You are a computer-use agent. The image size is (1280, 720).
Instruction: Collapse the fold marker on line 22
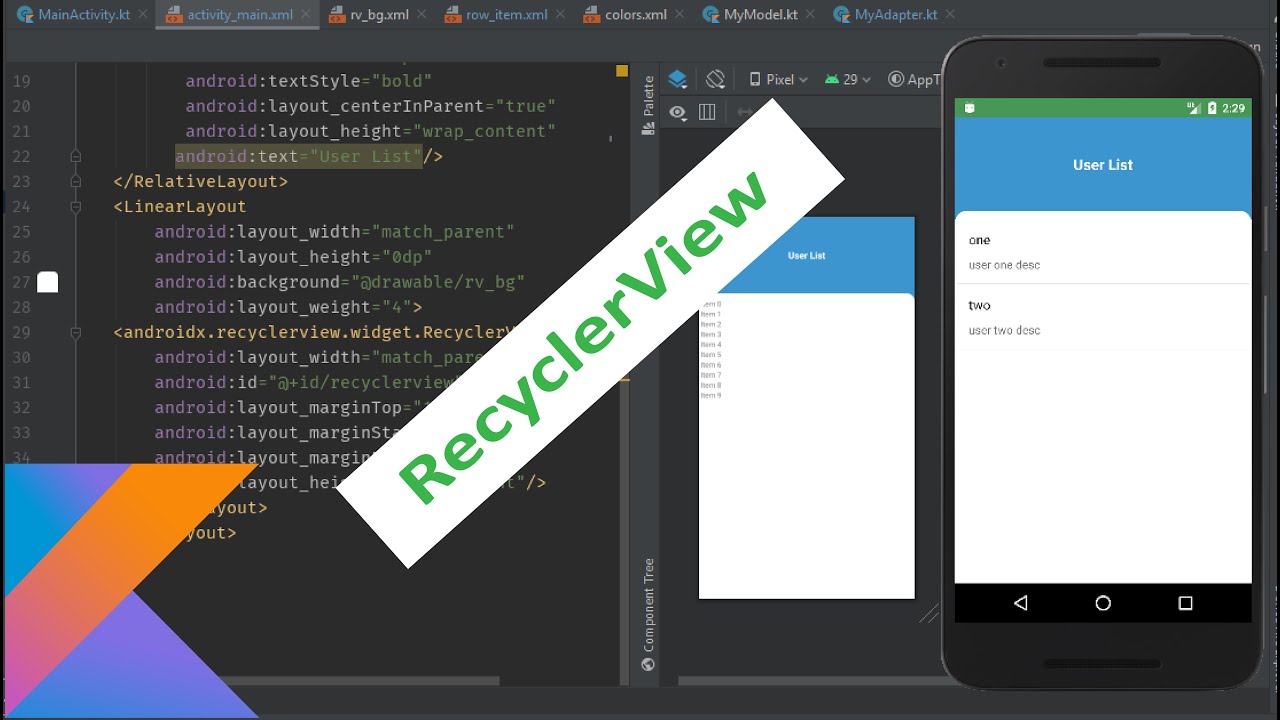click(x=76, y=157)
